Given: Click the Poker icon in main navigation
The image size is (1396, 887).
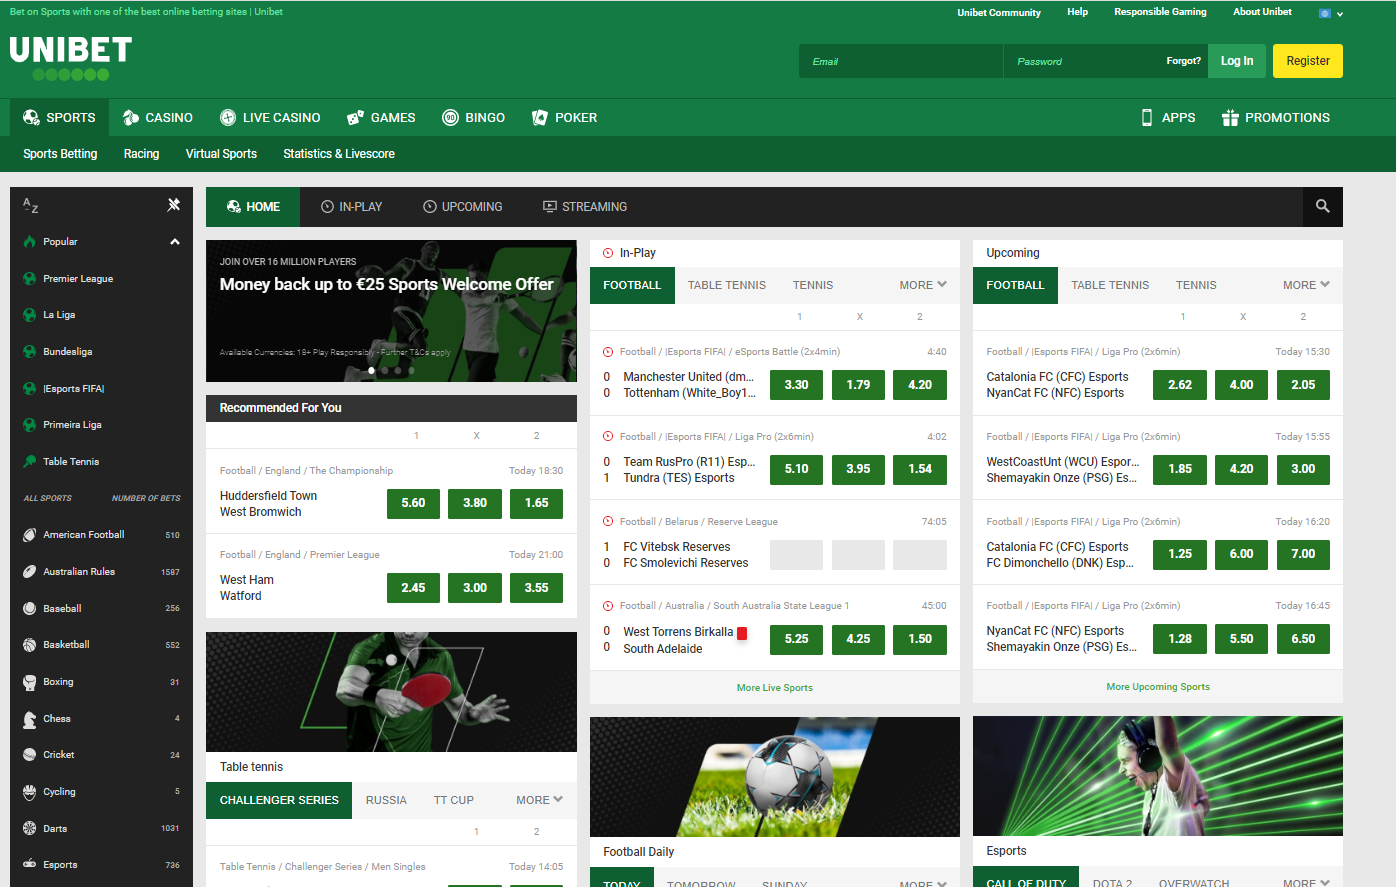Looking at the screenshot, I should pyautogui.click(x=539, y=117).
